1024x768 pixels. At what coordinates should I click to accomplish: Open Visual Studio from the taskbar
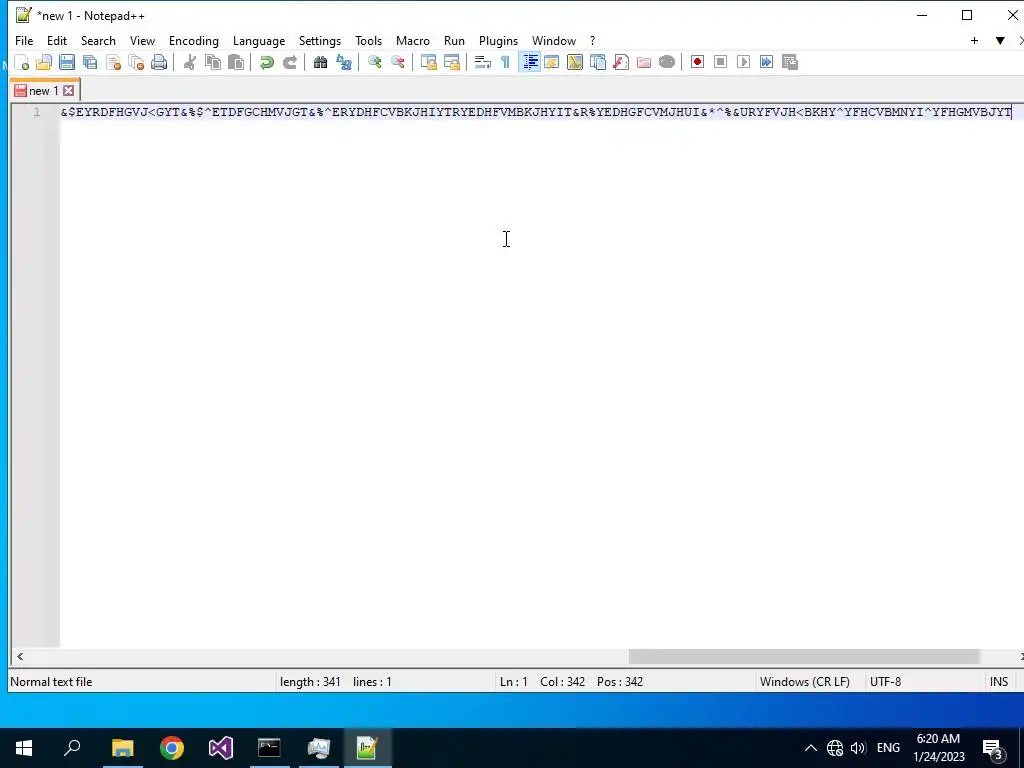221,748
